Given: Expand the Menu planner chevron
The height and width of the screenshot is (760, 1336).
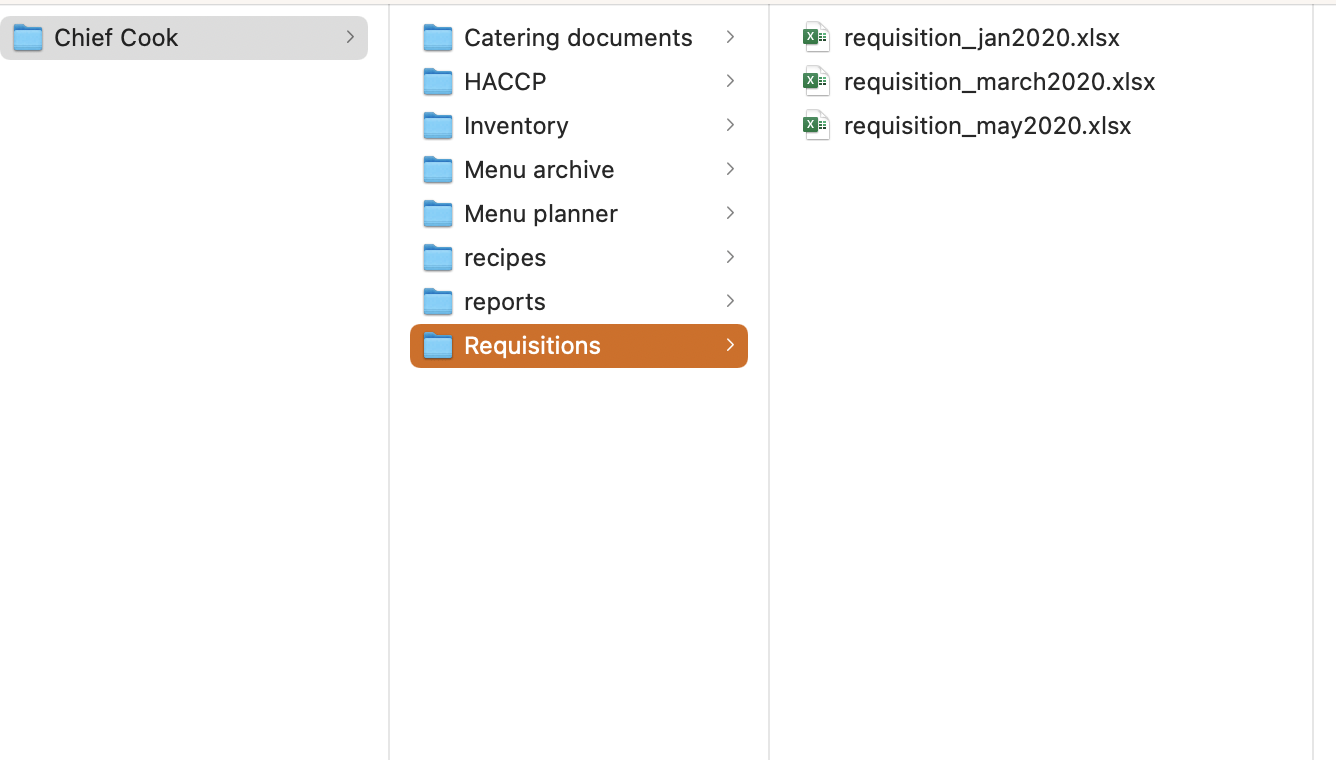Looking at the screenshot, I should 730,213.
